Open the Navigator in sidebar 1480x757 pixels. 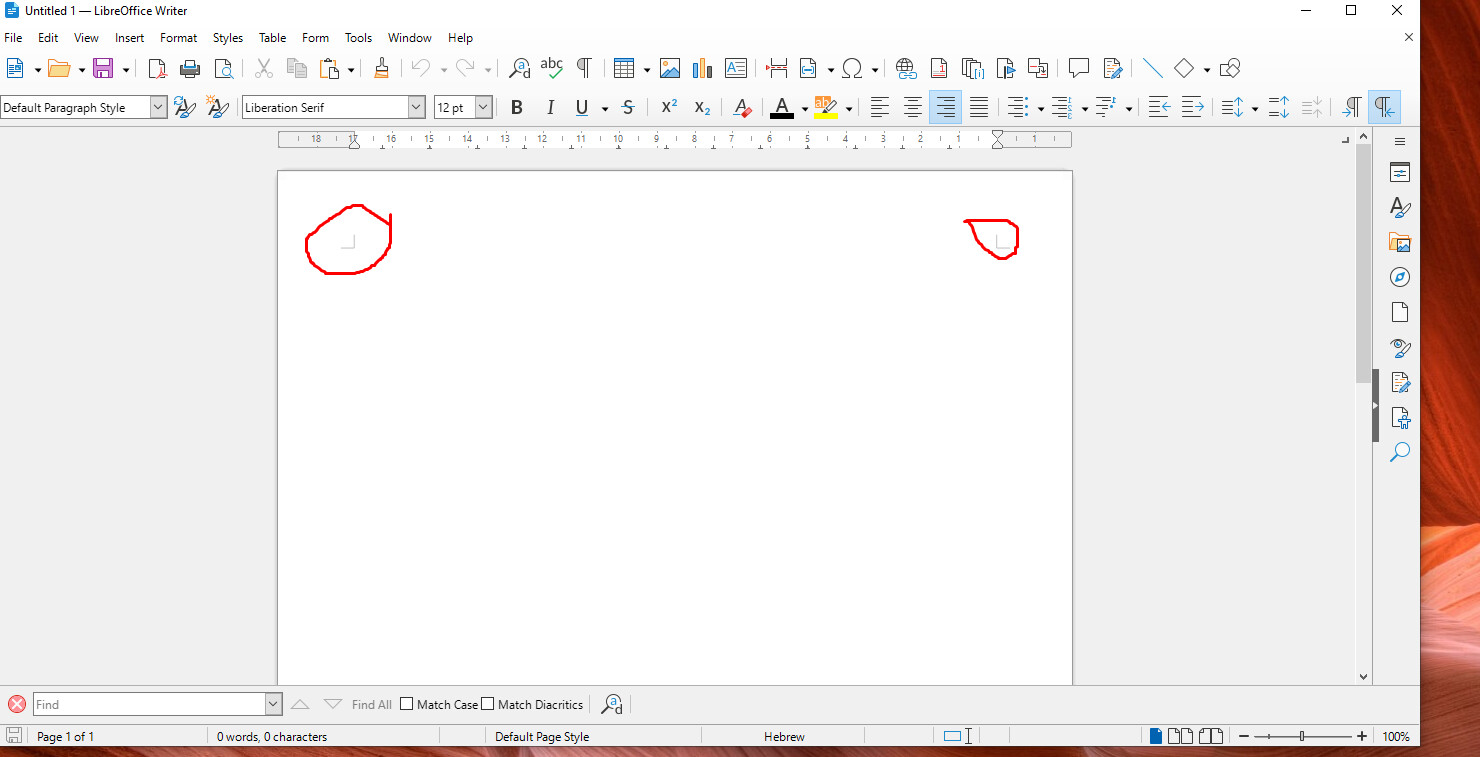(x=1400, y=277)
